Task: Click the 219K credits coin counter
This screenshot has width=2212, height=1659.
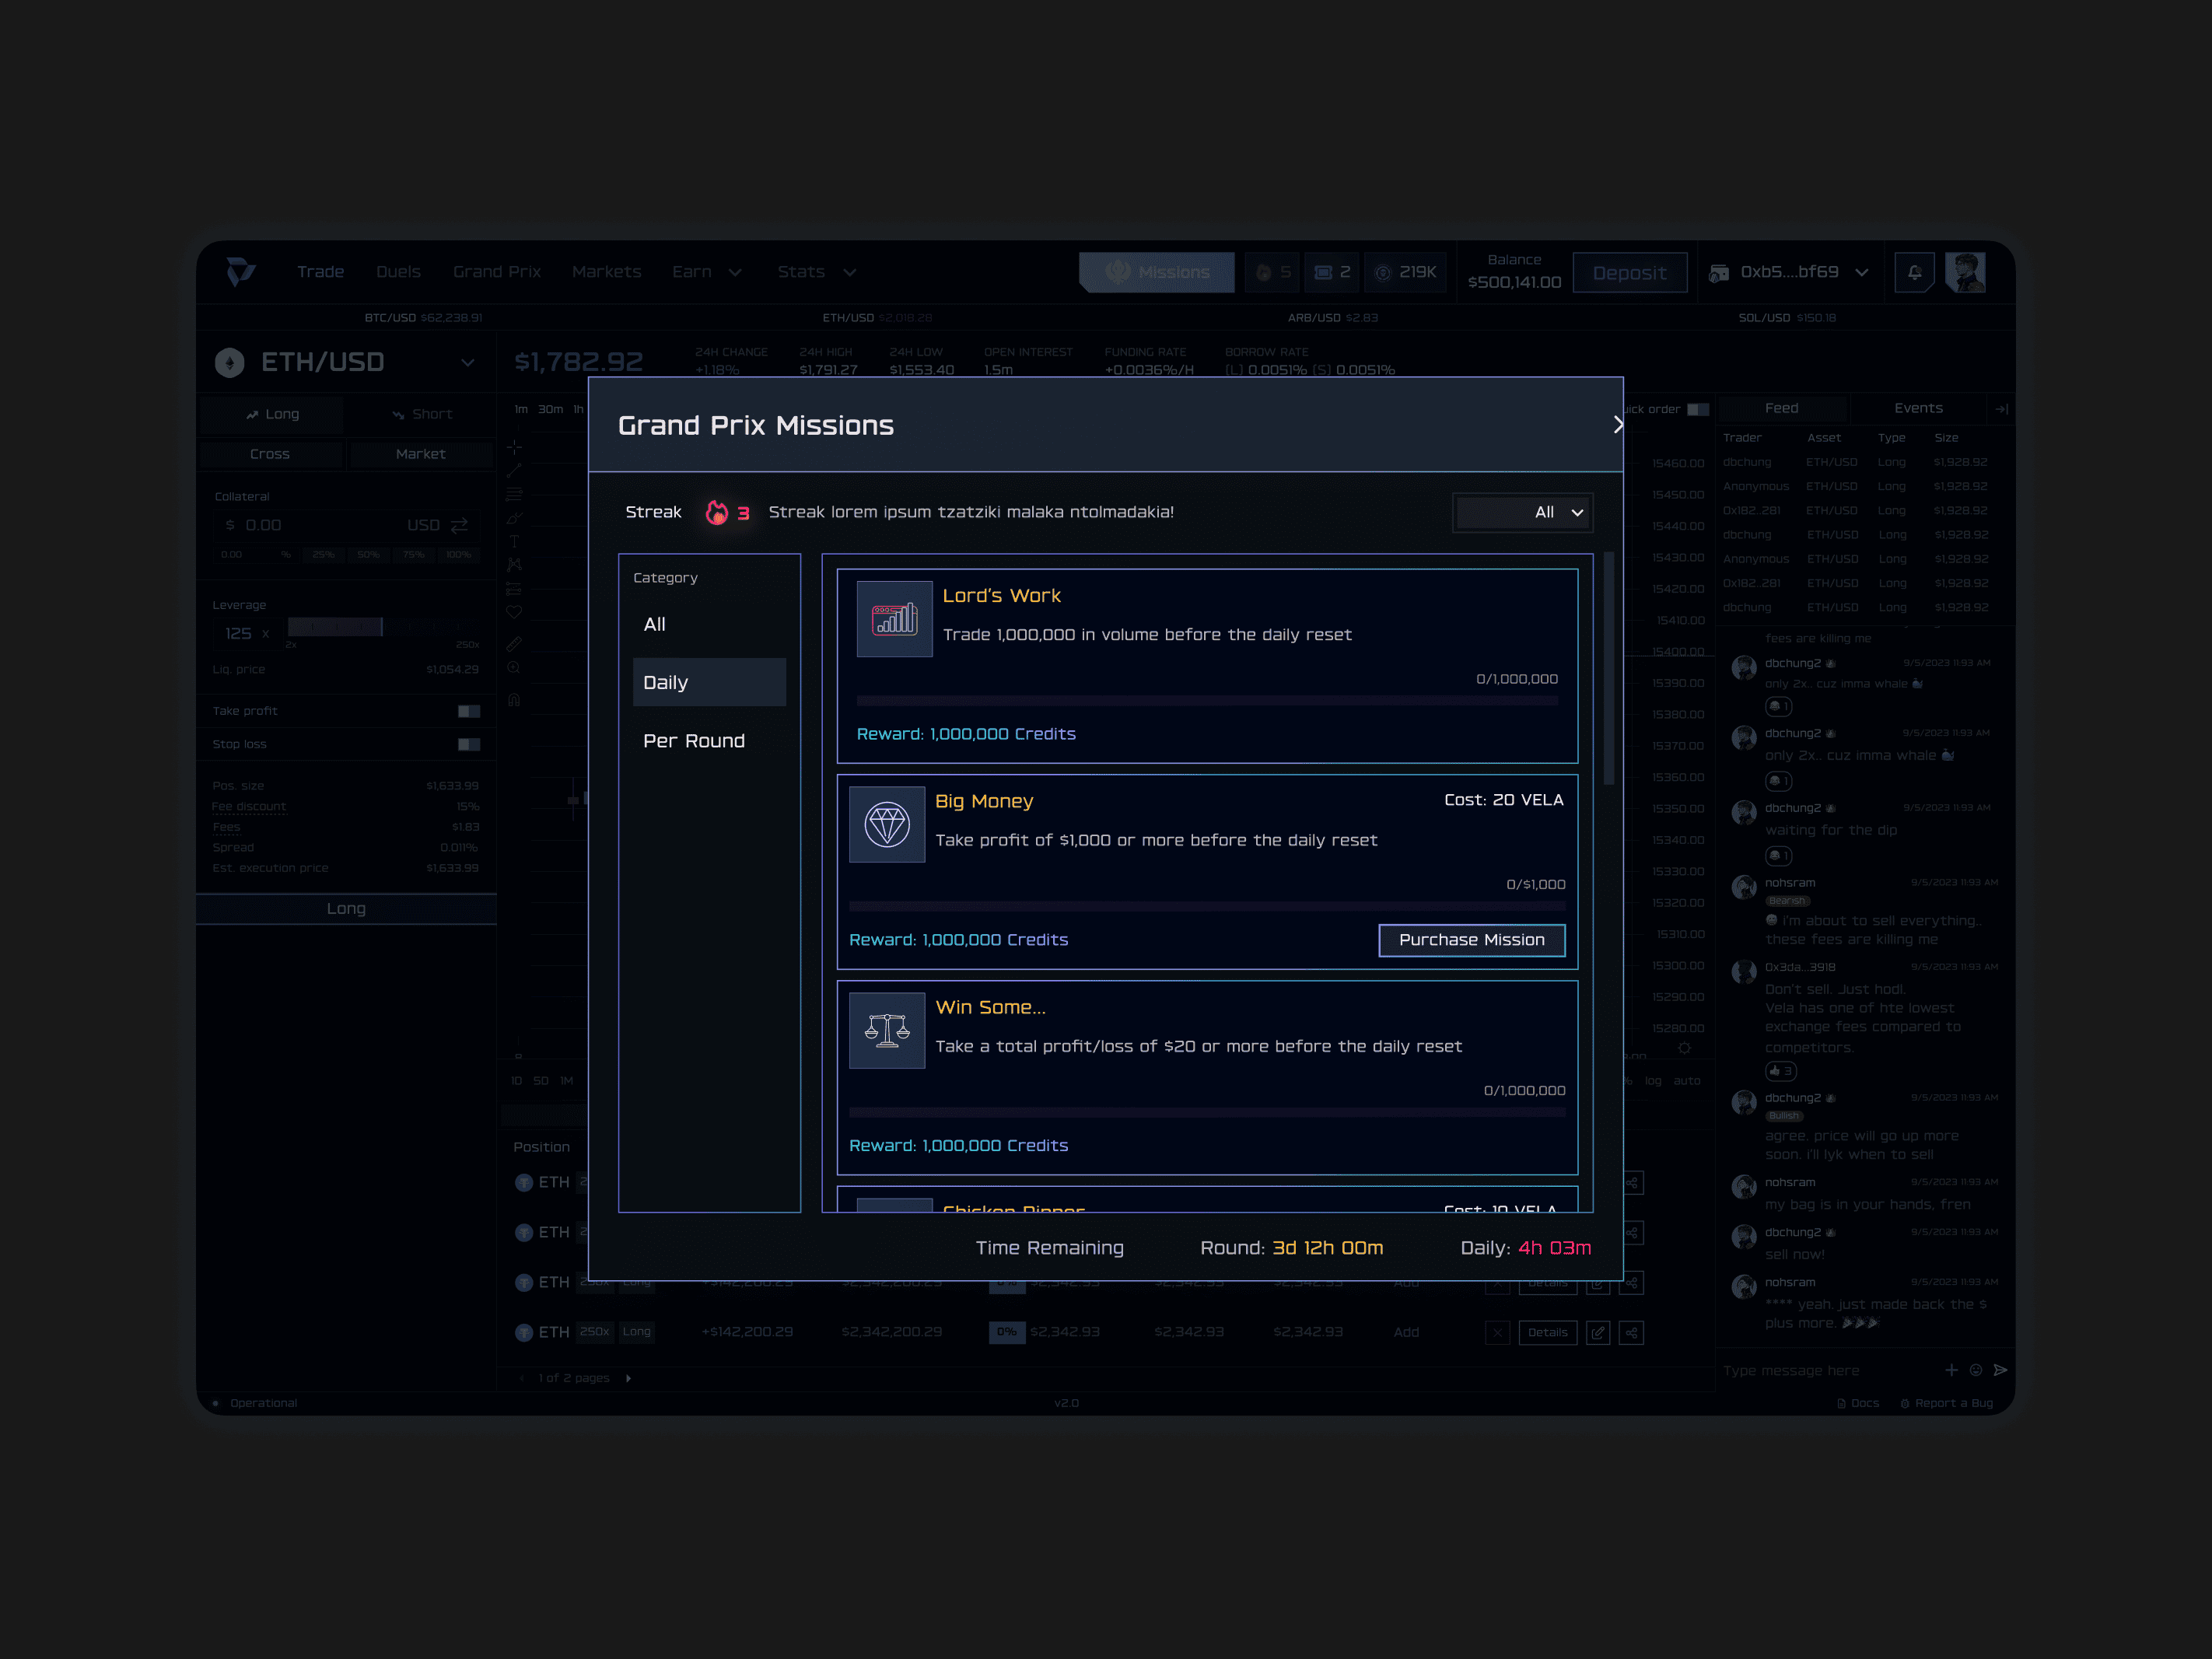Action: click(x=1405, y=272)
